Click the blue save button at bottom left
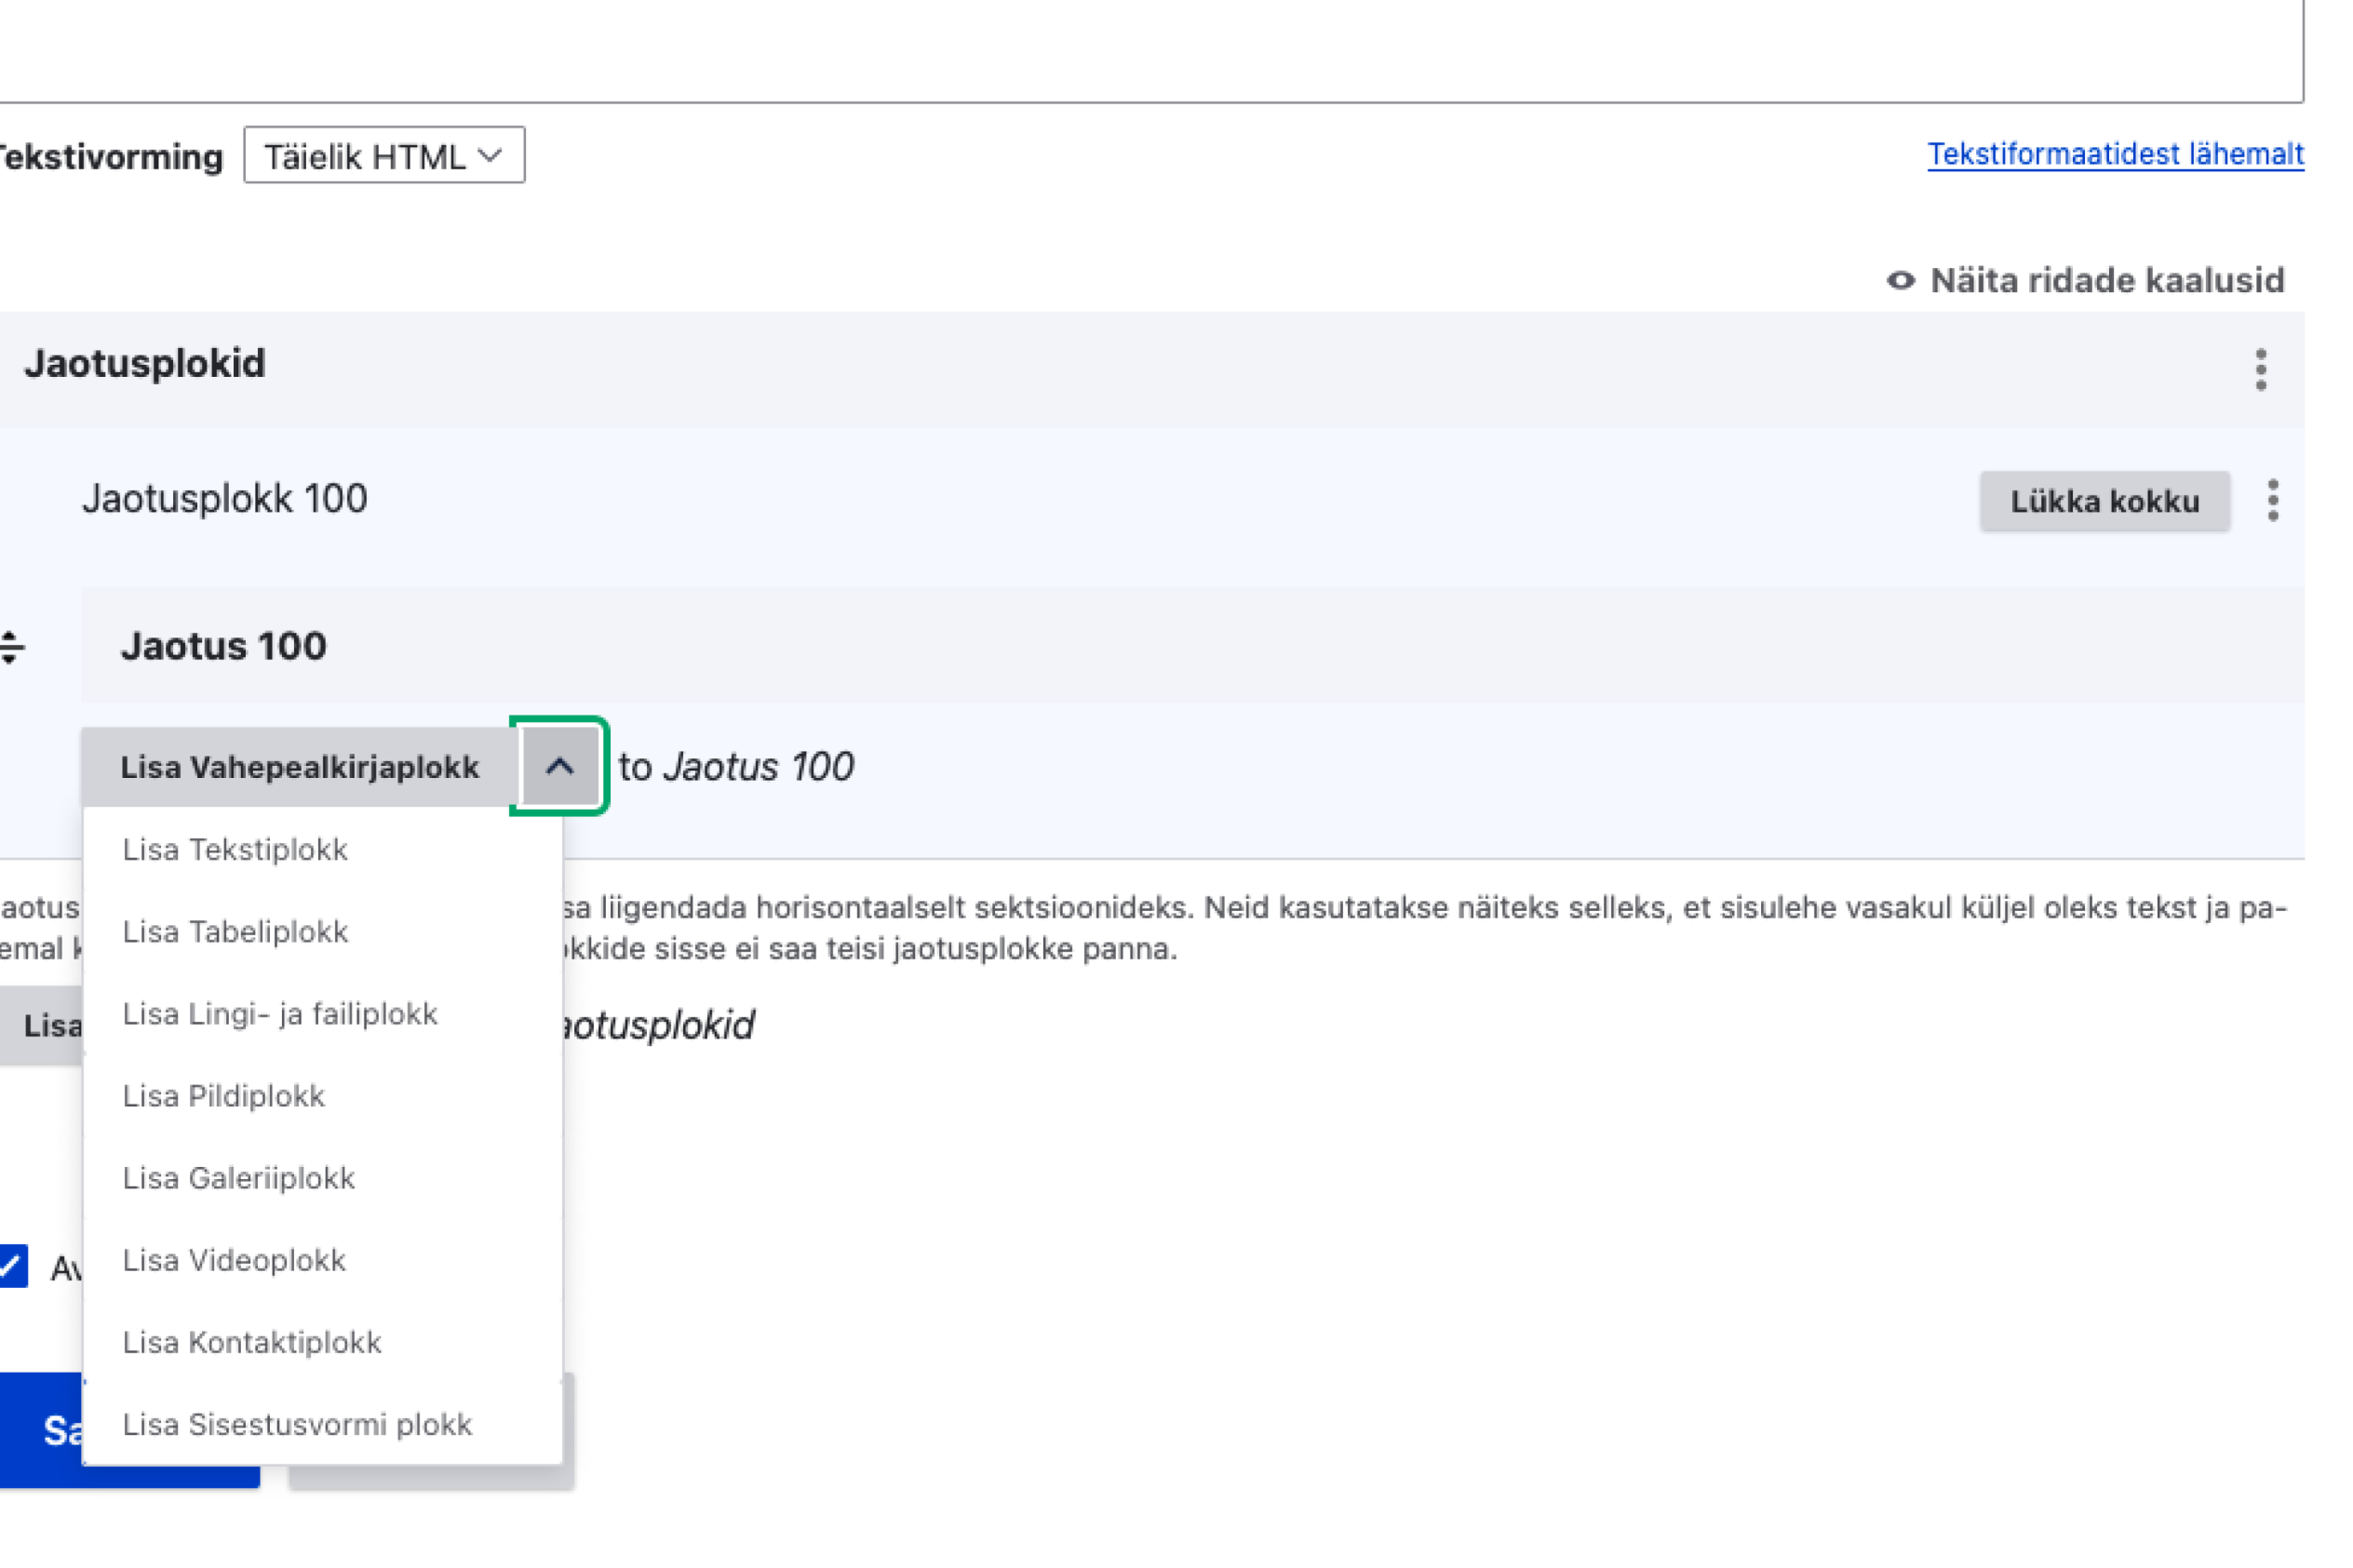 [x=40, y=1430]
